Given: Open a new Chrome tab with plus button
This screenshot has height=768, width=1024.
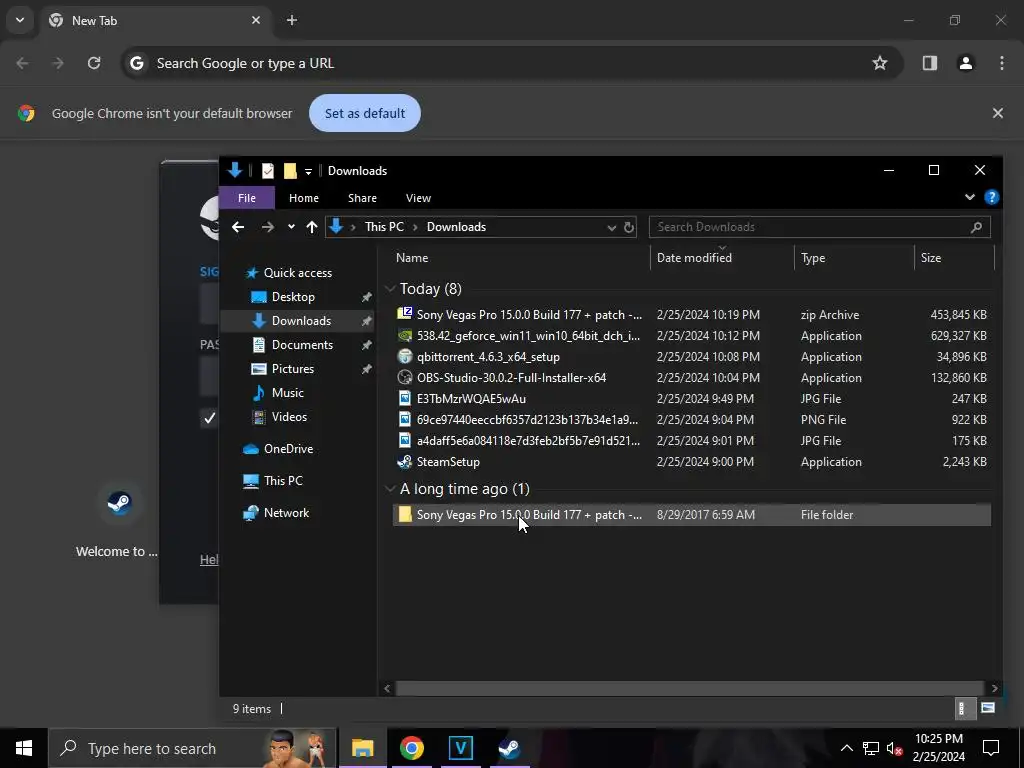Looking at the screenshot, I should point(292,20).
